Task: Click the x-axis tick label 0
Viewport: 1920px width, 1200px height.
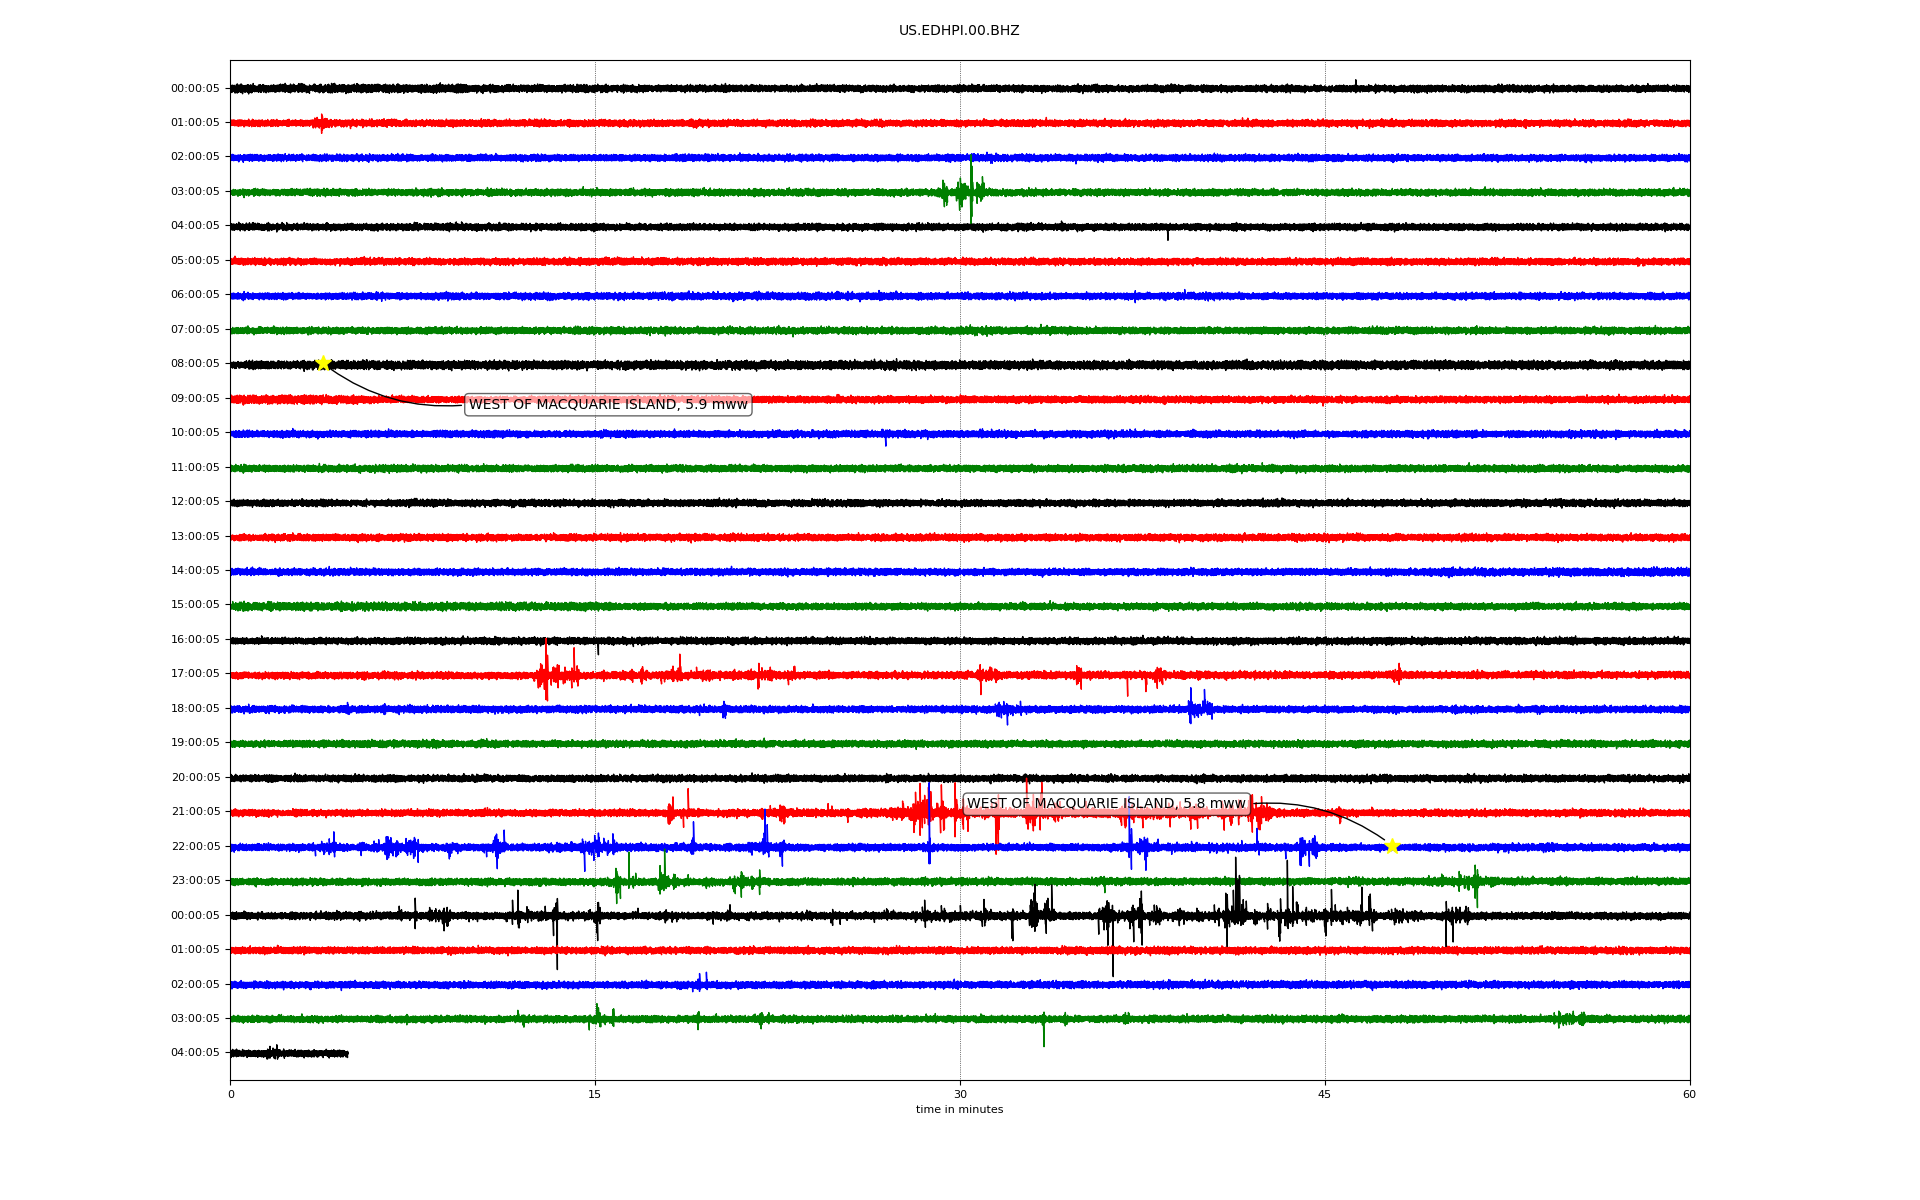Action: [x=231, y=1094]
